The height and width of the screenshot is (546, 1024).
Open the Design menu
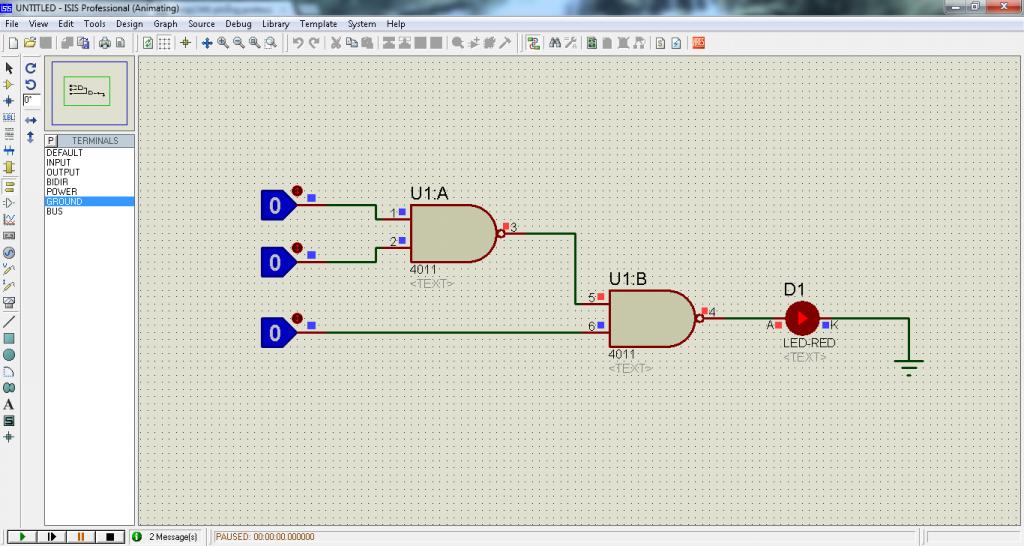129,24
